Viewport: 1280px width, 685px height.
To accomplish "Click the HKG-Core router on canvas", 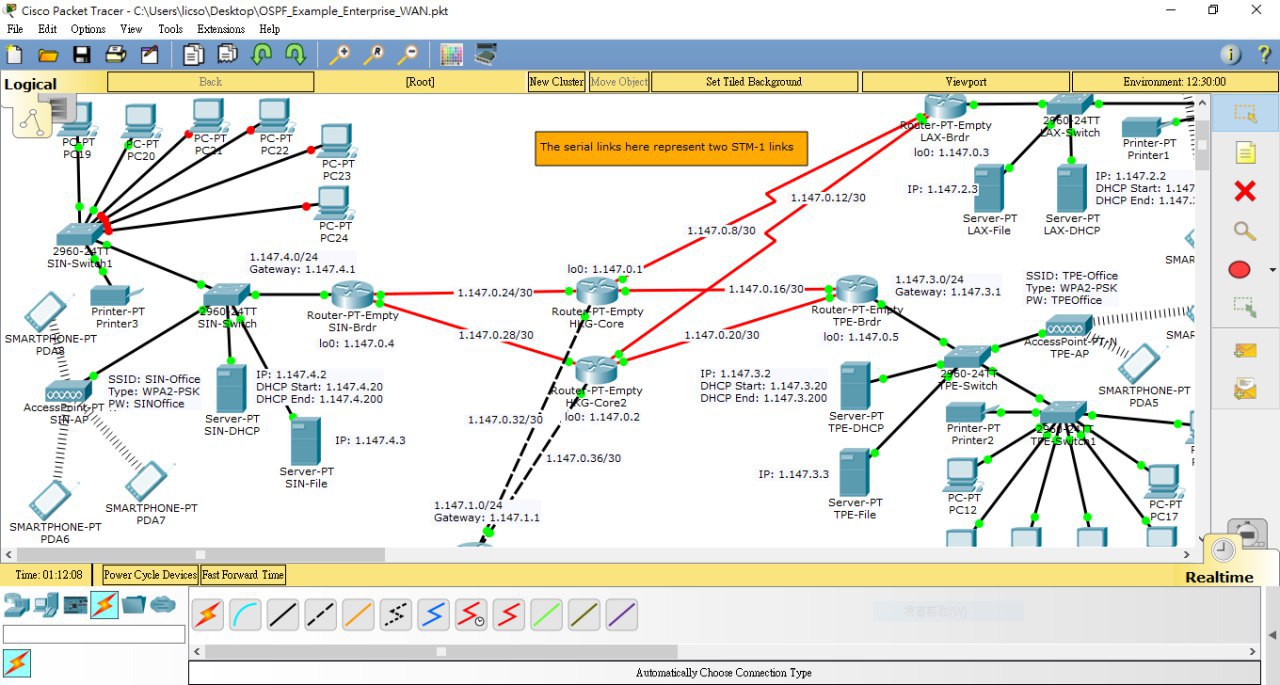I will click(598, 290).
